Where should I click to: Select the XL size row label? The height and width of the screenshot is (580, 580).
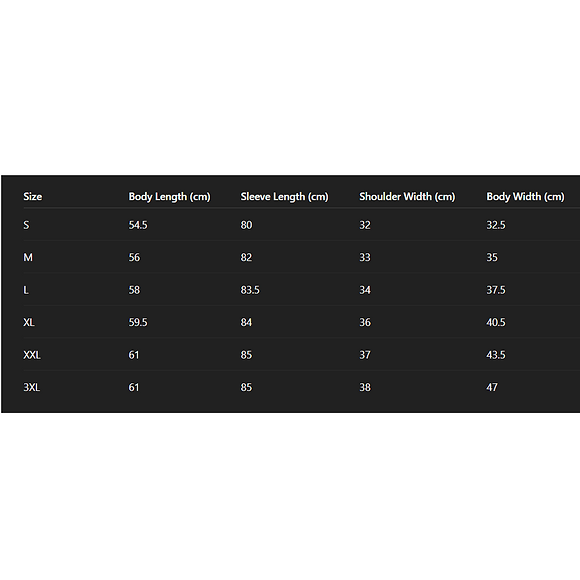pyautogui.click(x=29, y=323)
